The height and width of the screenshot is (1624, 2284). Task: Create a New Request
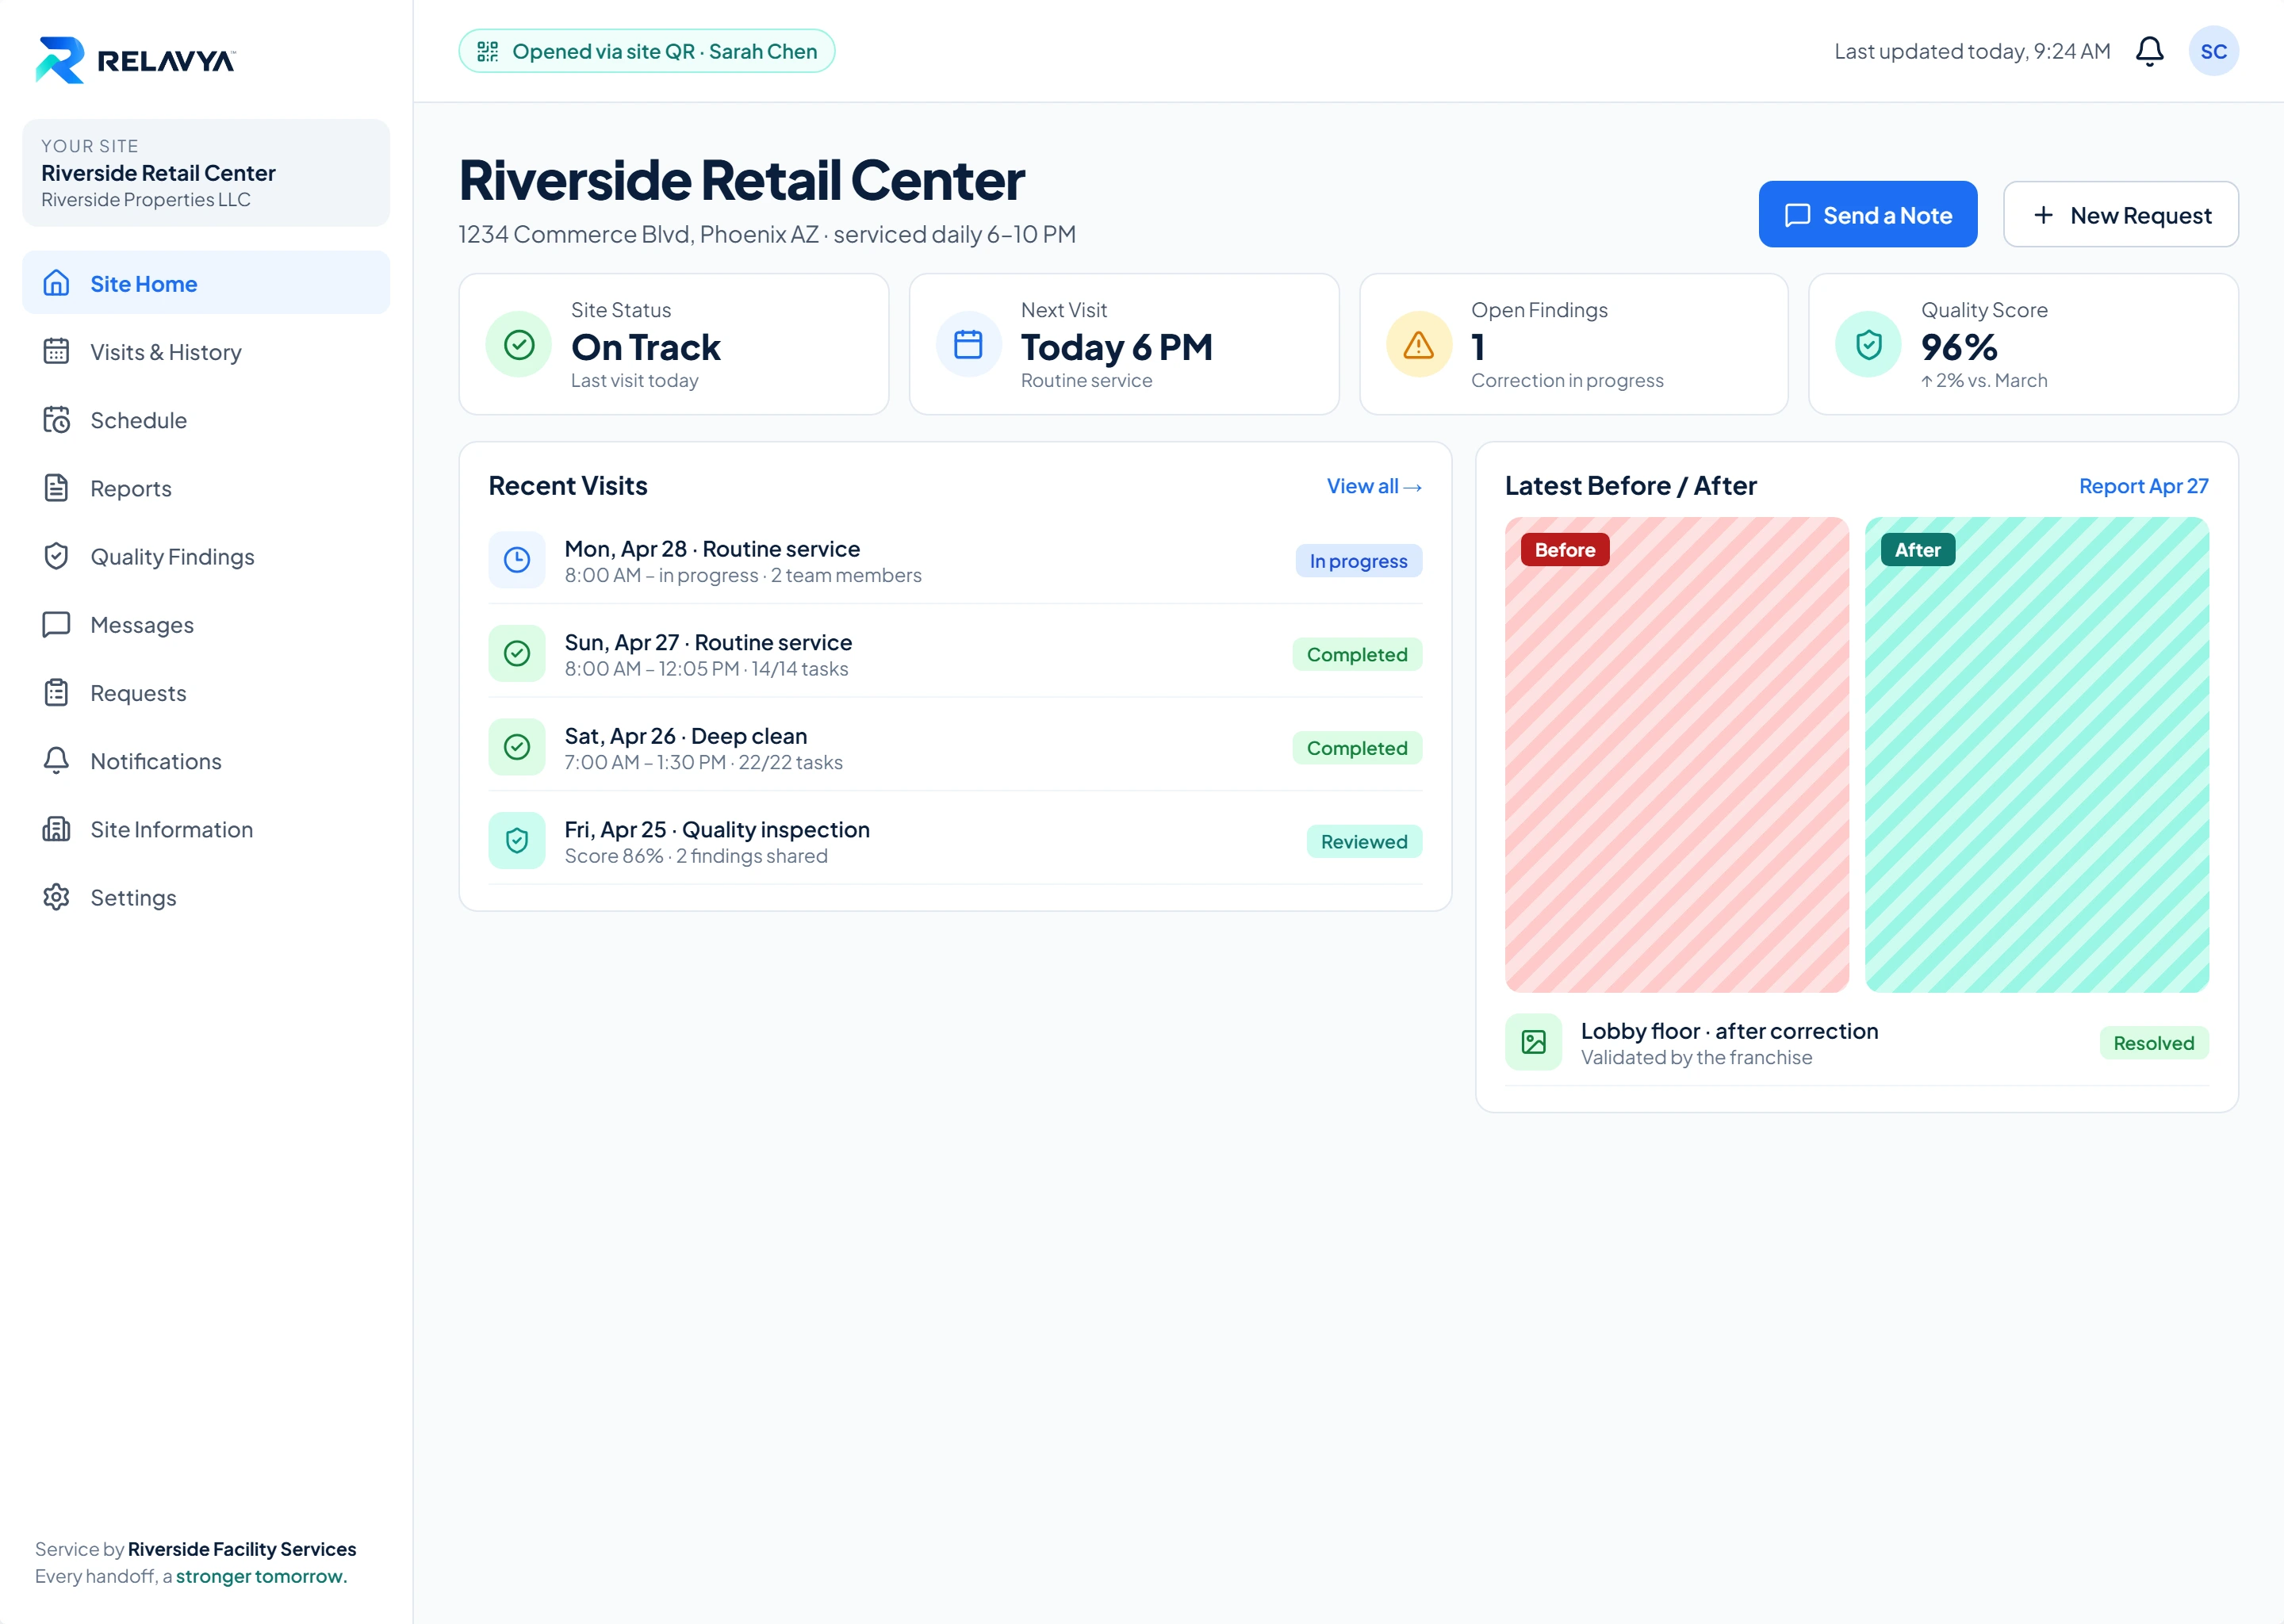click(2121, 215)
